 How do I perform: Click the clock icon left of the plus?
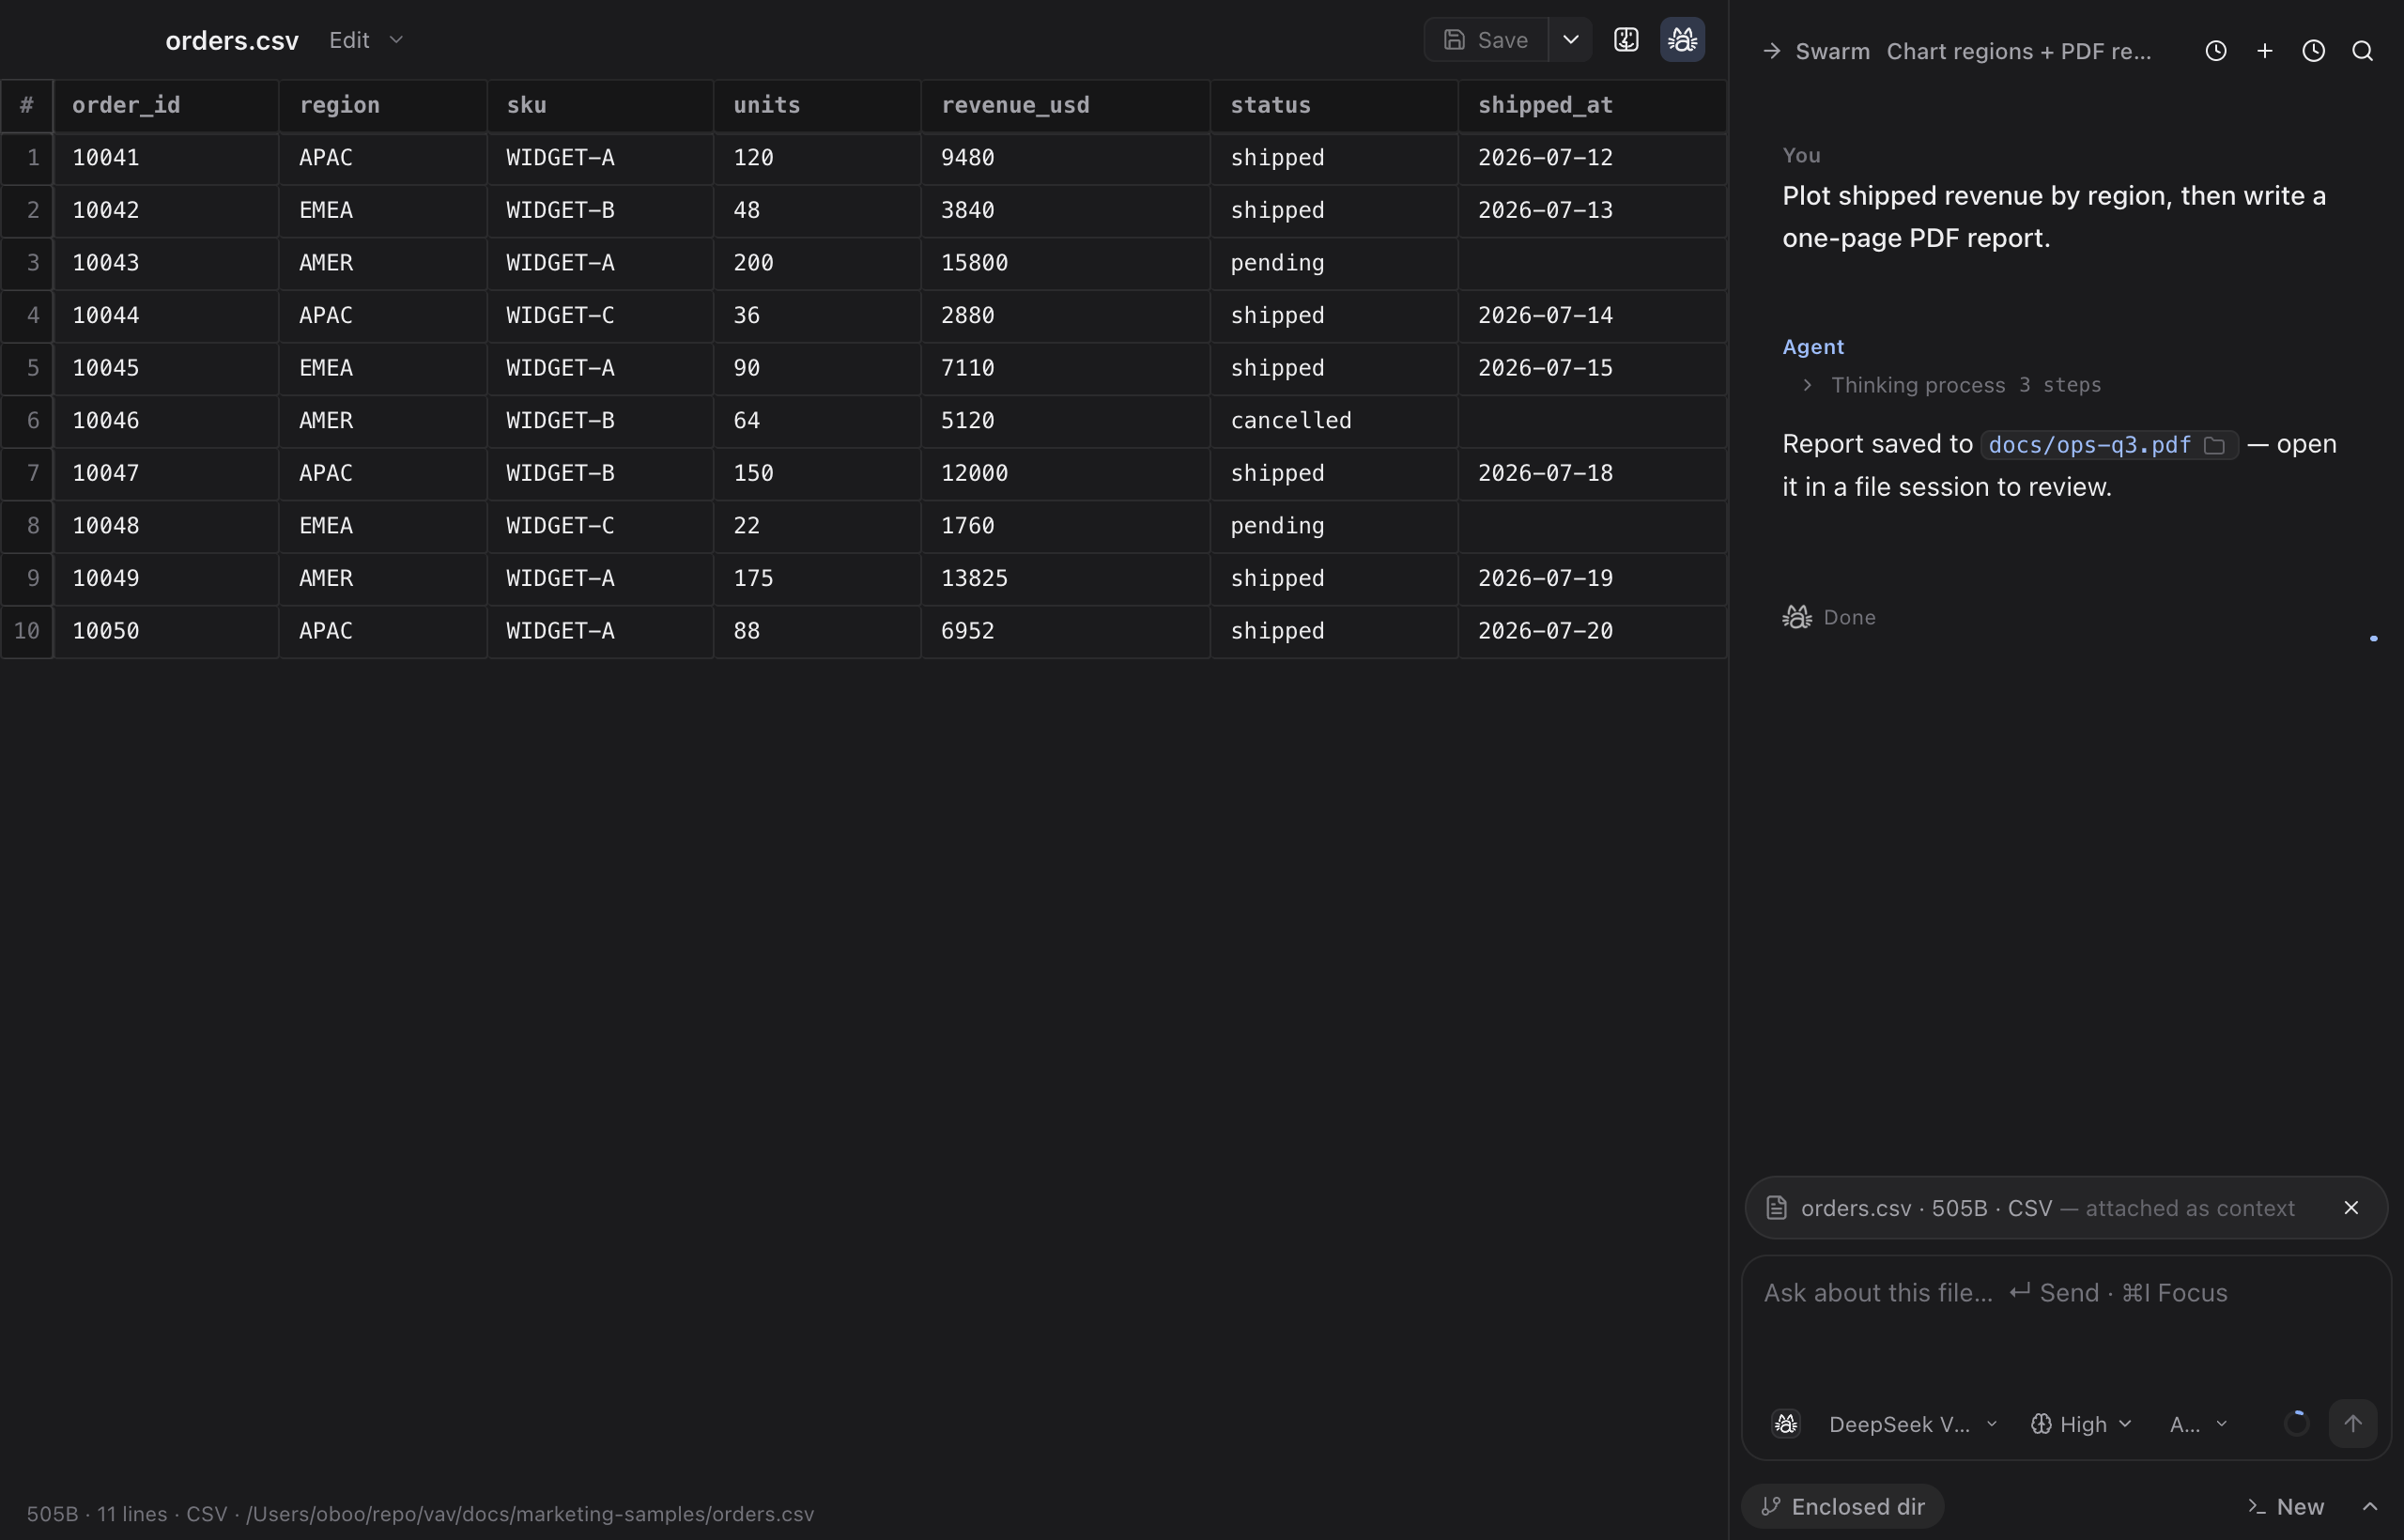[2216, 51]
